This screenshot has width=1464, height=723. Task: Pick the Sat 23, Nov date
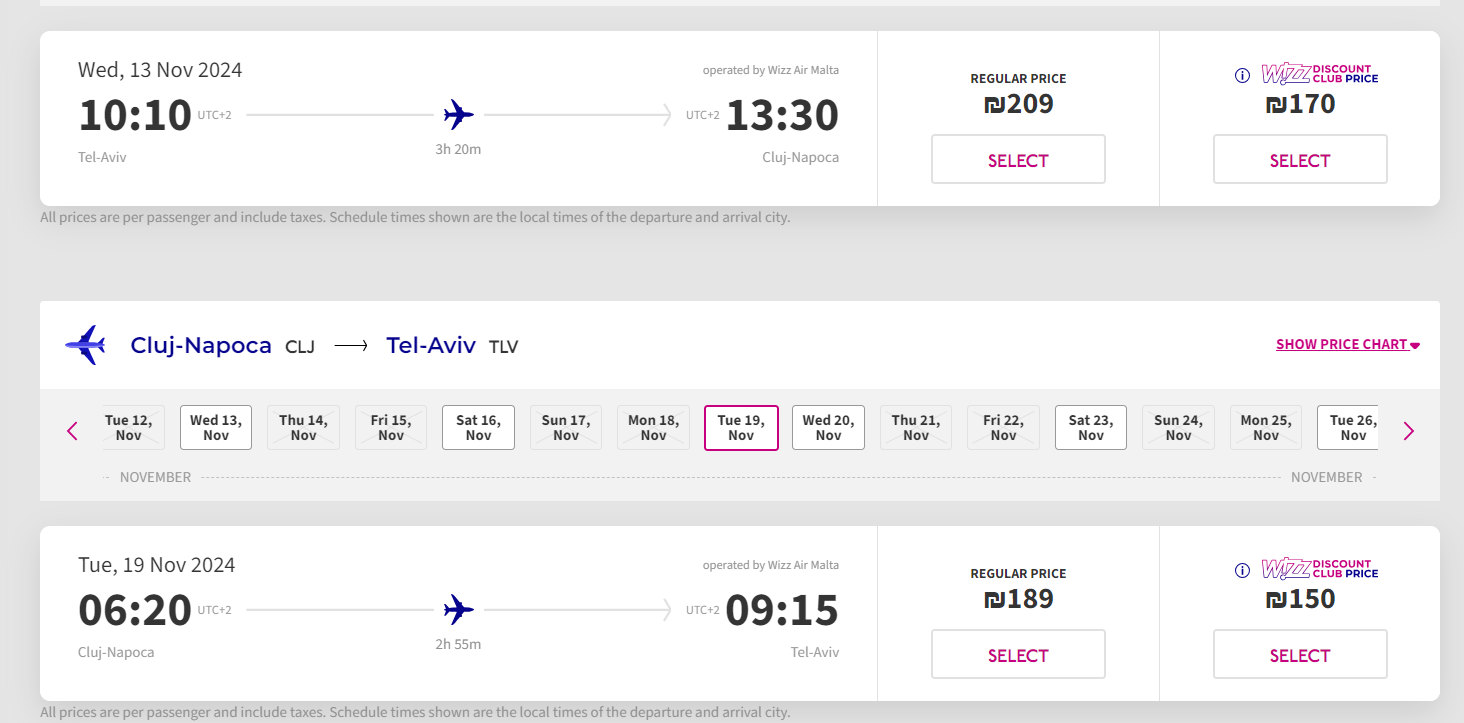click(1090, 428)
